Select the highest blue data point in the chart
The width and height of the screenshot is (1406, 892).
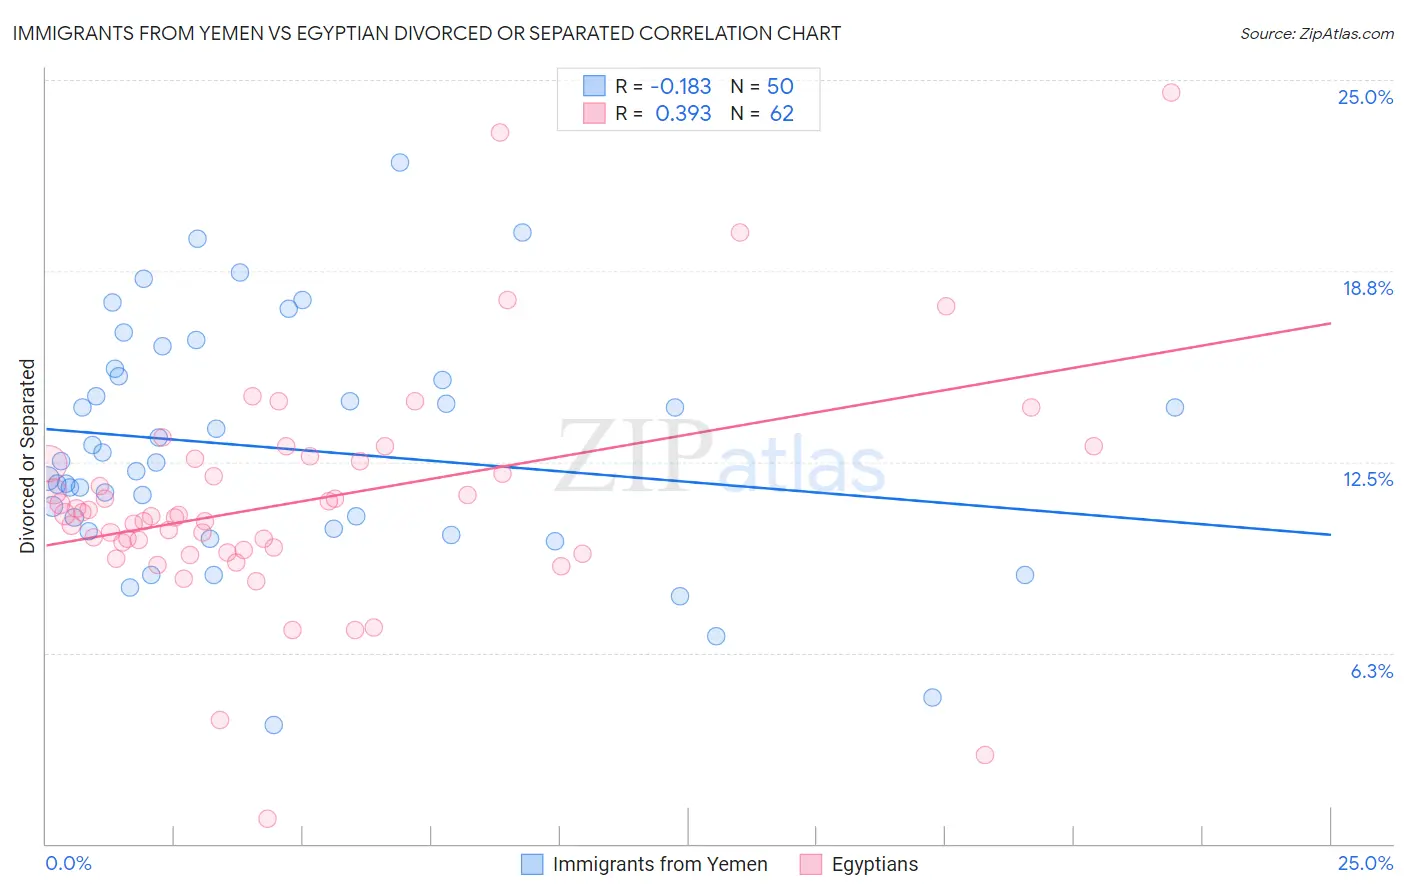400,162
